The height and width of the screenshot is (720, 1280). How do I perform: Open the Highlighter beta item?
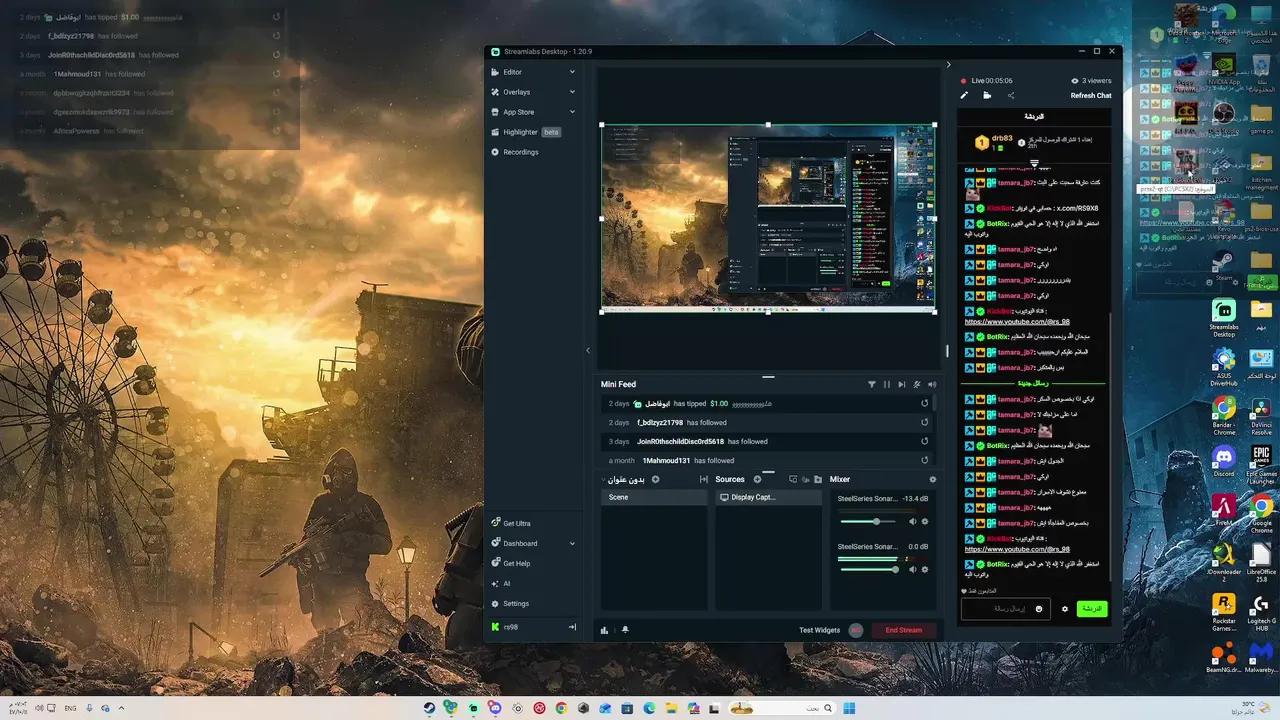525,132
